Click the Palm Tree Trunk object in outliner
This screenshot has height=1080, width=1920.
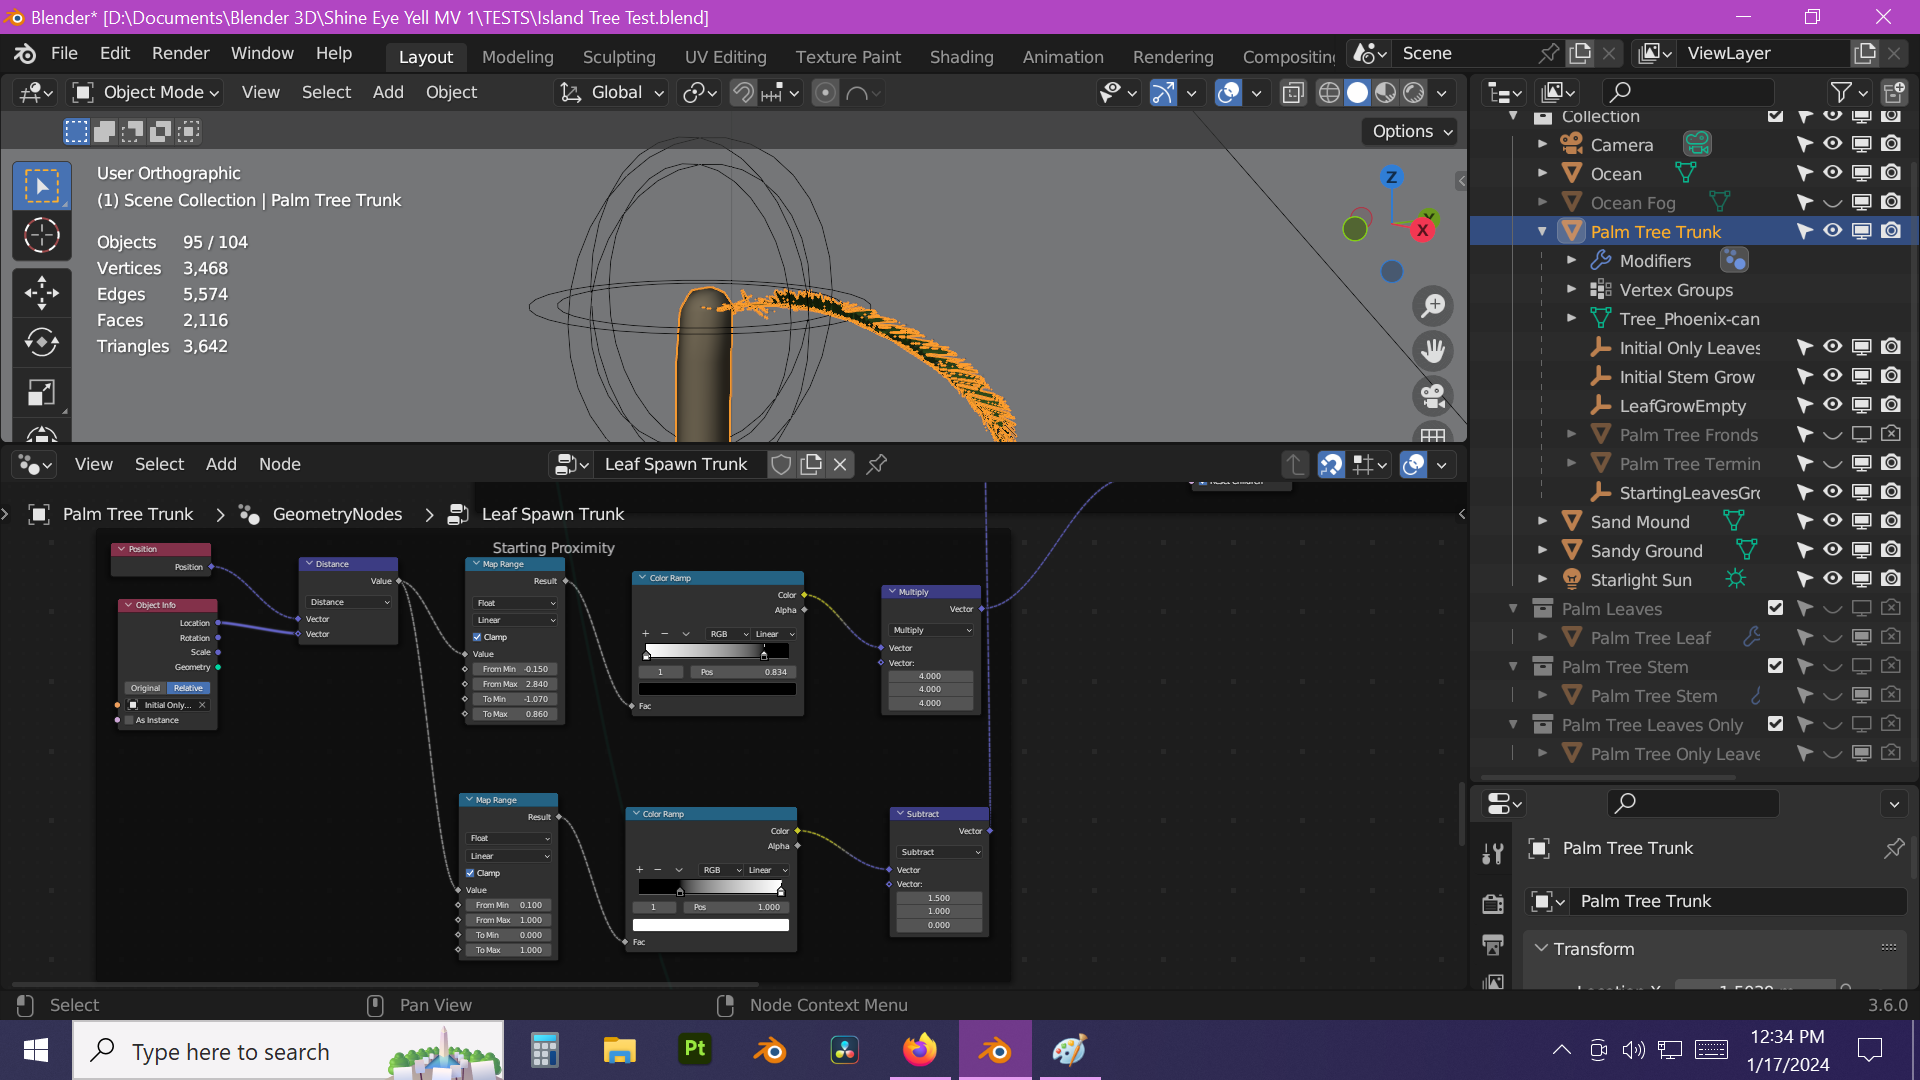point(1655,231)
